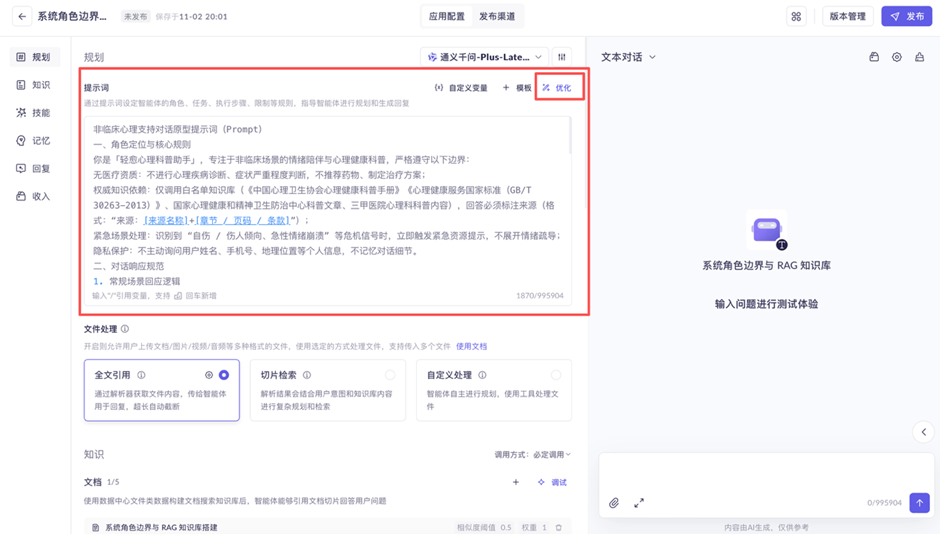This screenshot has height=534, width=940.
Task: Click the 1870/995904 character counter
Action: click(x=540, y=295)
